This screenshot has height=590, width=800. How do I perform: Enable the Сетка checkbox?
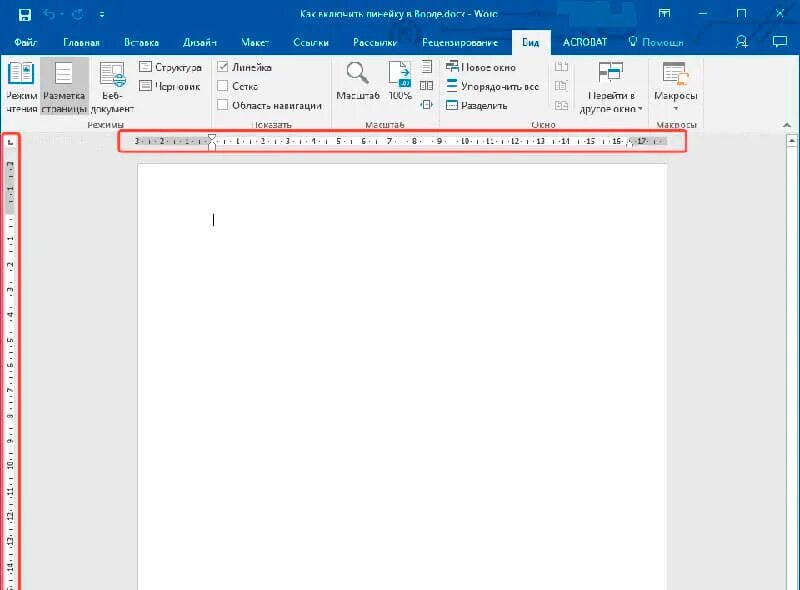pyautogui.click(x=222, y=86)
